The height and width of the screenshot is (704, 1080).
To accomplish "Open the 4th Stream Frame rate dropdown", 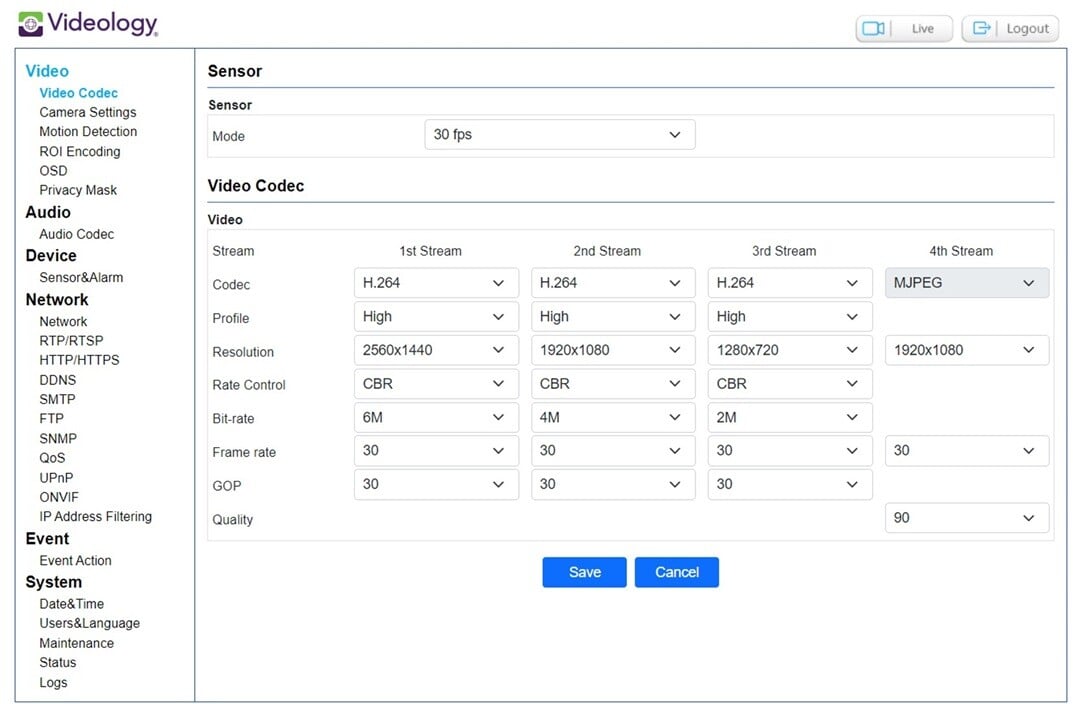I will click(966, 451).
